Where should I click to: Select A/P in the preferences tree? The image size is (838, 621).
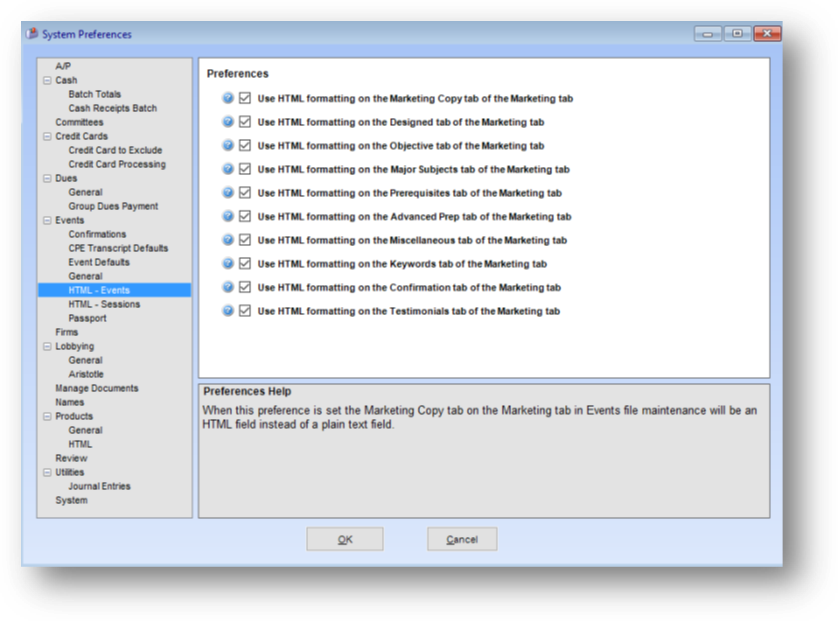click(63, 66)
